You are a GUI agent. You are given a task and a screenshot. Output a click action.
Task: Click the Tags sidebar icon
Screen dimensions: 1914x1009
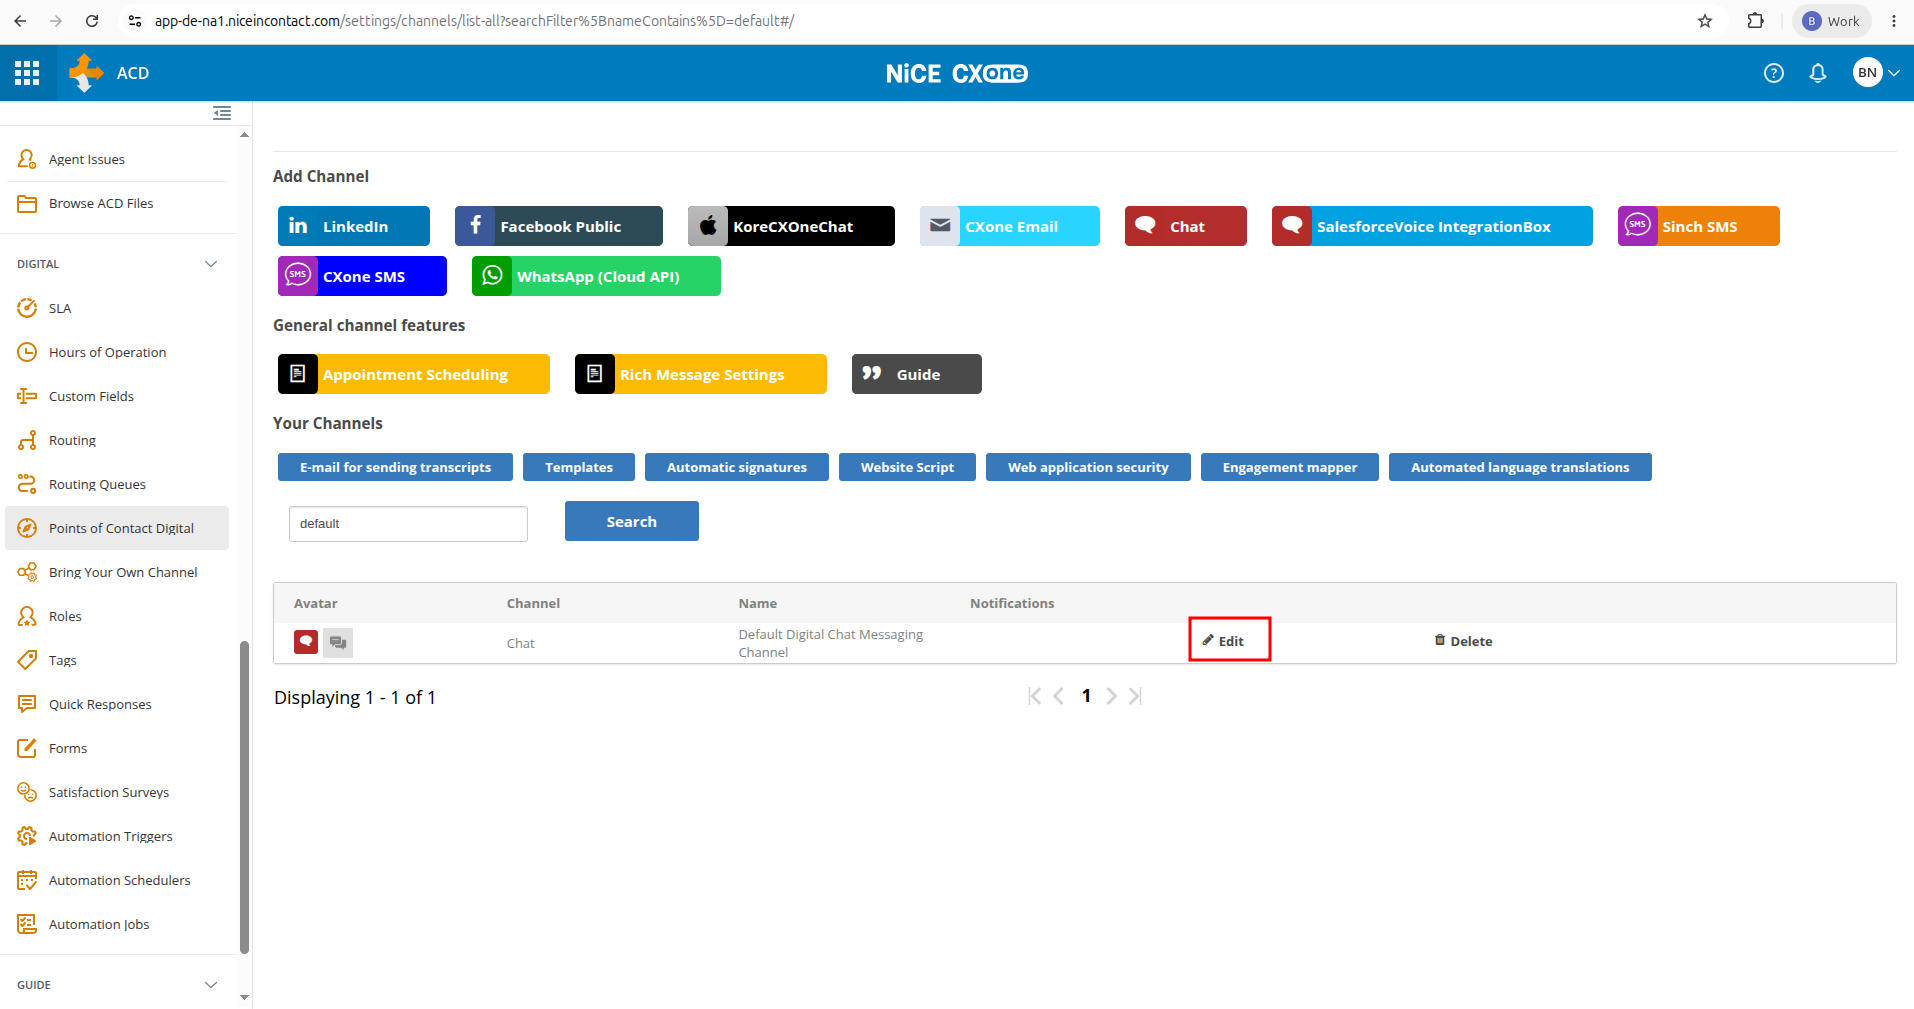point(27,660)
